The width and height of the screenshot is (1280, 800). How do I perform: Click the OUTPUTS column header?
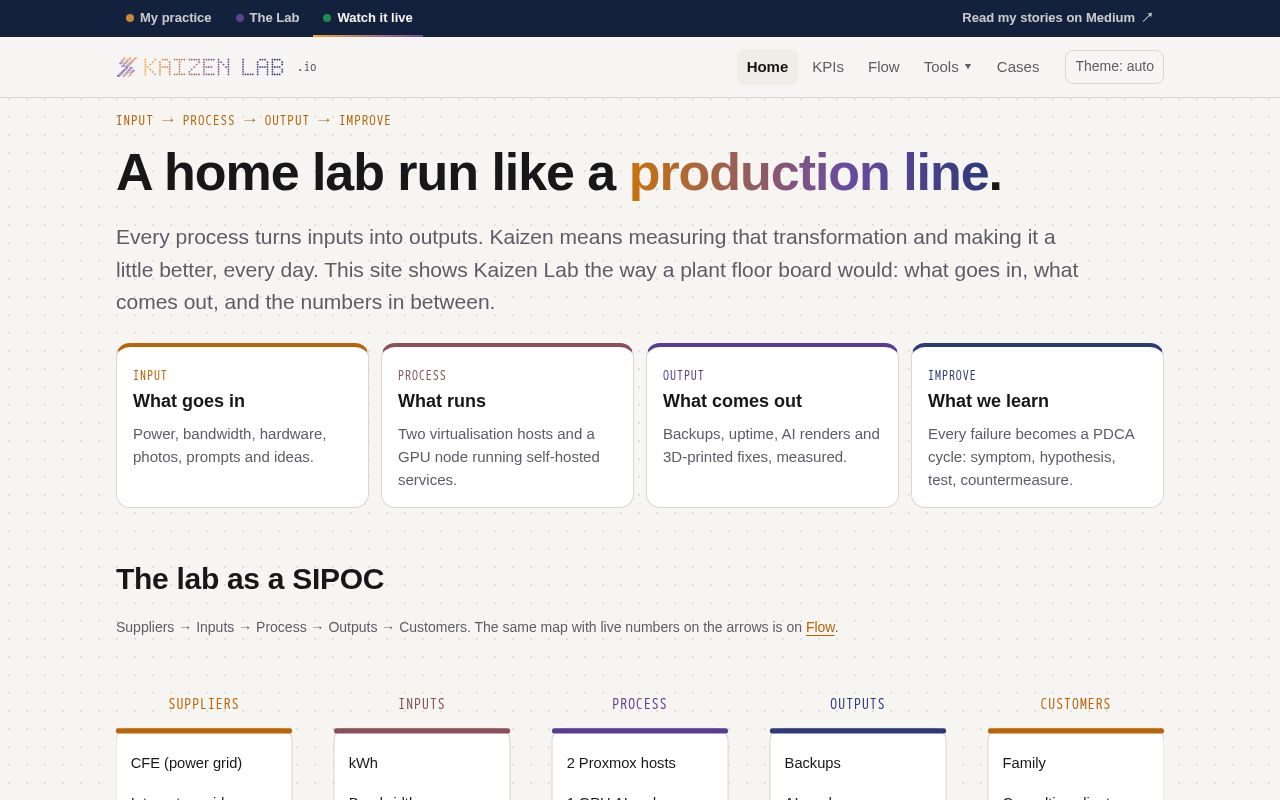(858, 704)
